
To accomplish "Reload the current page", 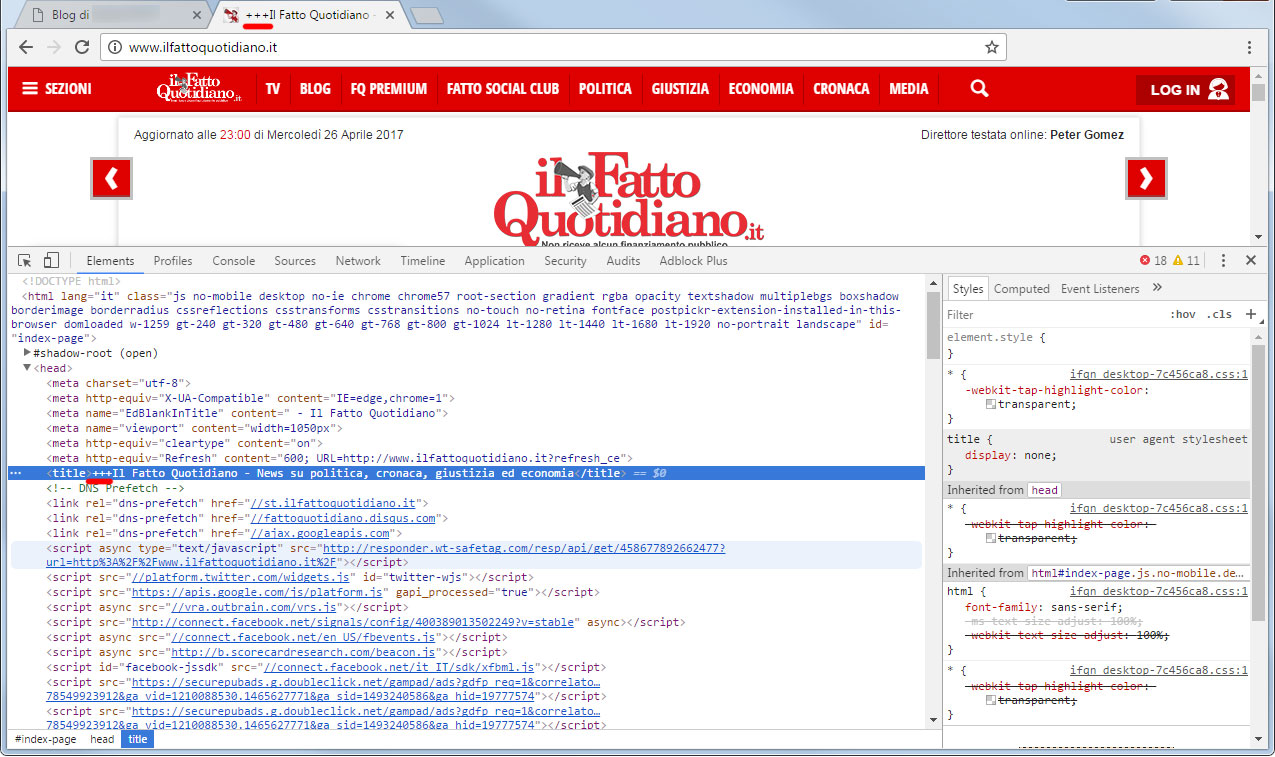I will tap(82, 47).
